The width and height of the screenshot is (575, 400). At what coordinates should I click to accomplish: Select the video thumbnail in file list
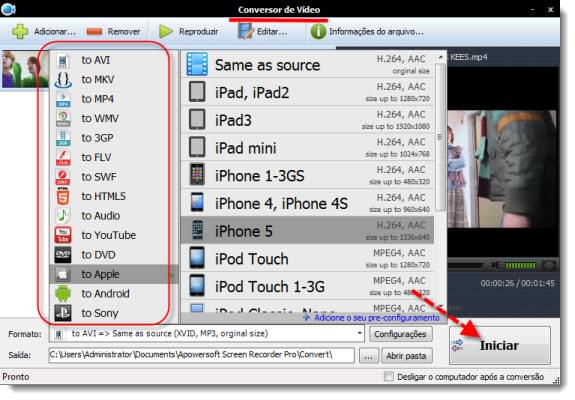[24, 69]
